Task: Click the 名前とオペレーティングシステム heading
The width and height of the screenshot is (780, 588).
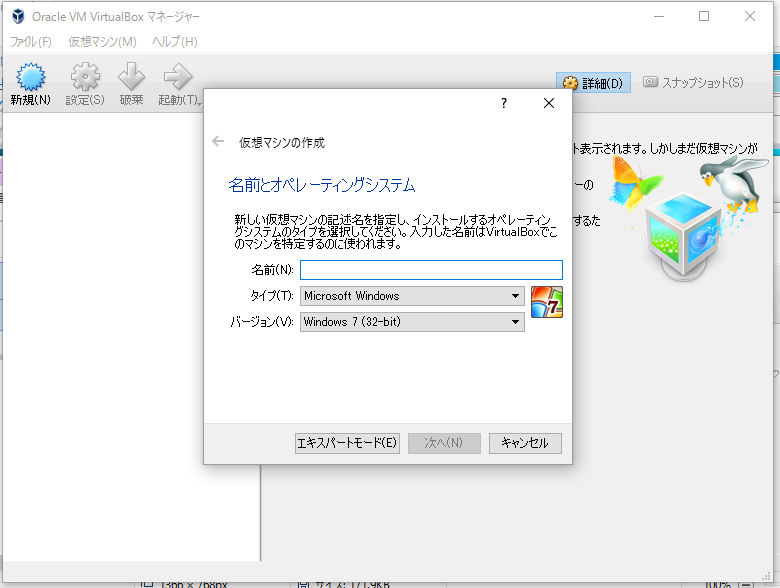Action: [322, 185]
